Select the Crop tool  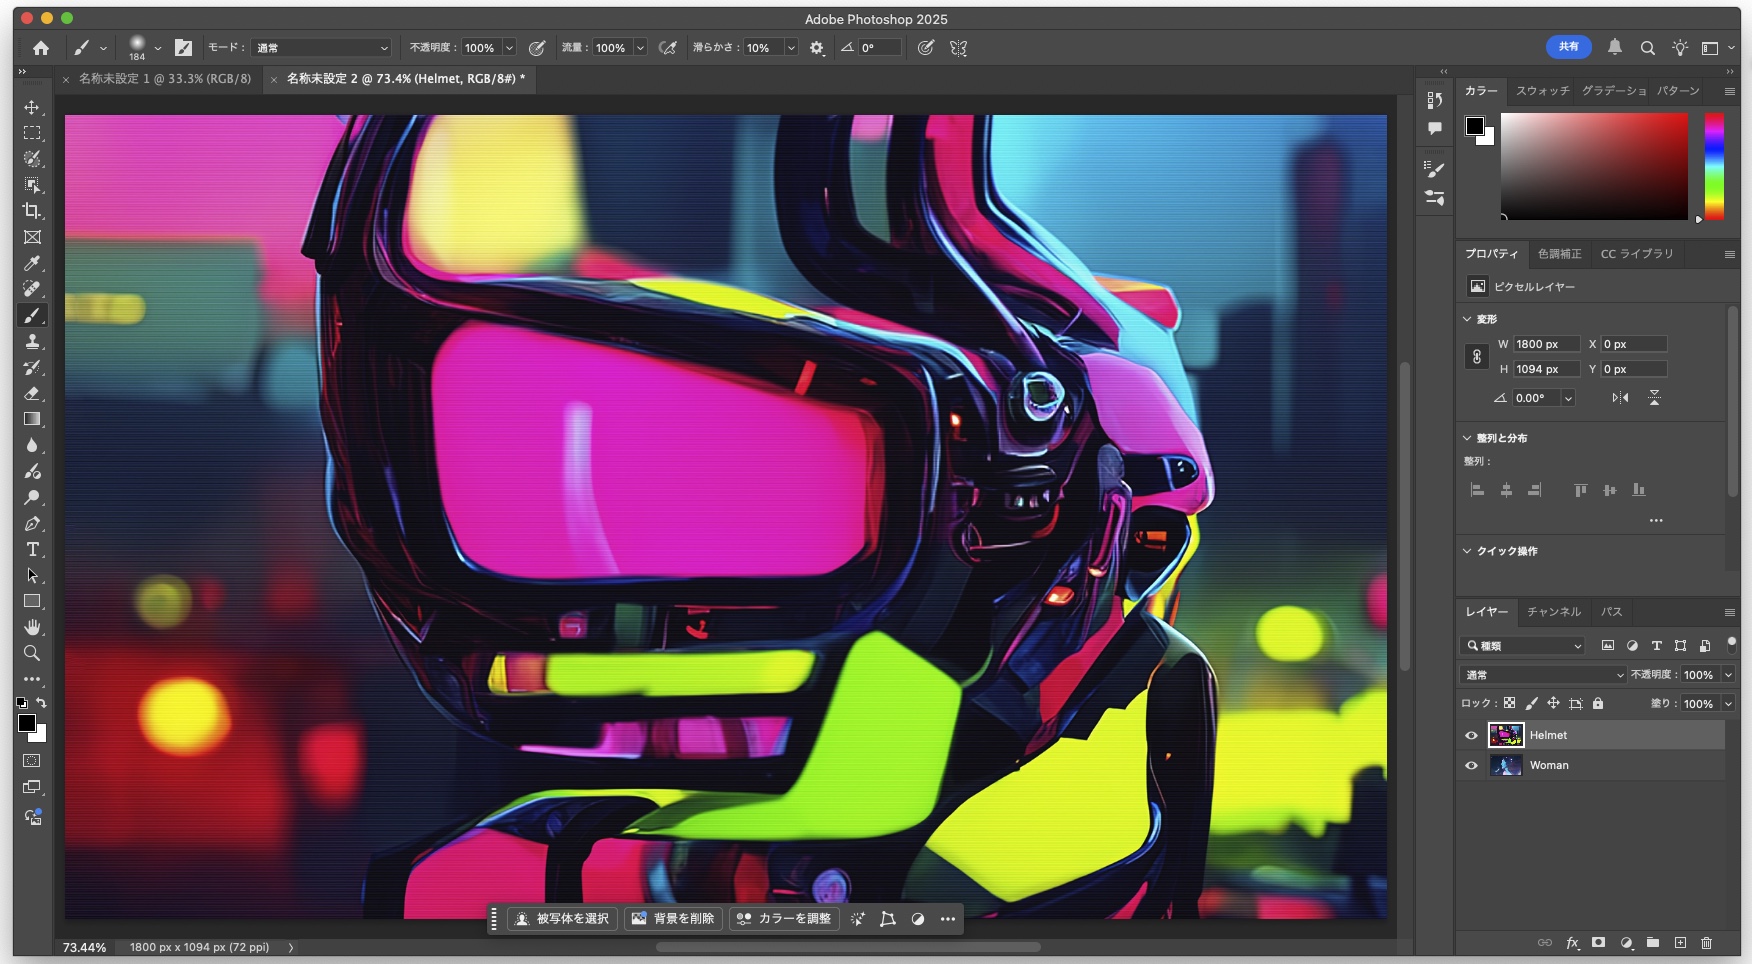click(x=32, y=211)
